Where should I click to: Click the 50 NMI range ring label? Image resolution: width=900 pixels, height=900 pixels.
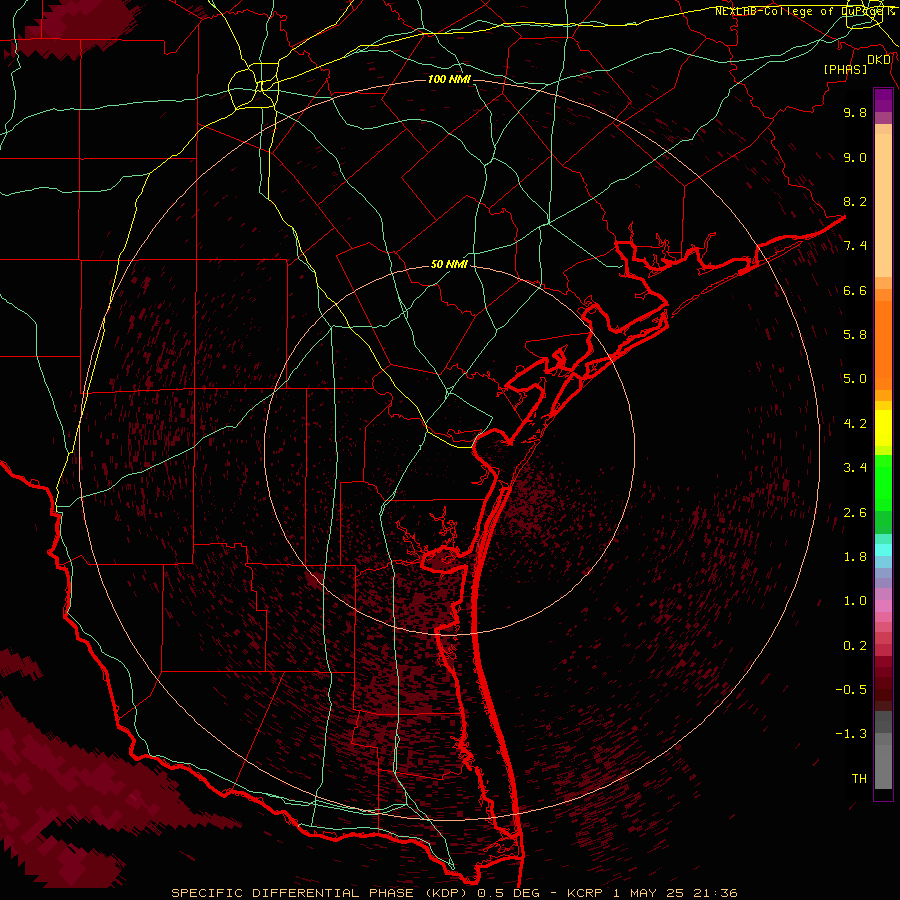pyautogui.click(x=449, y=265)
